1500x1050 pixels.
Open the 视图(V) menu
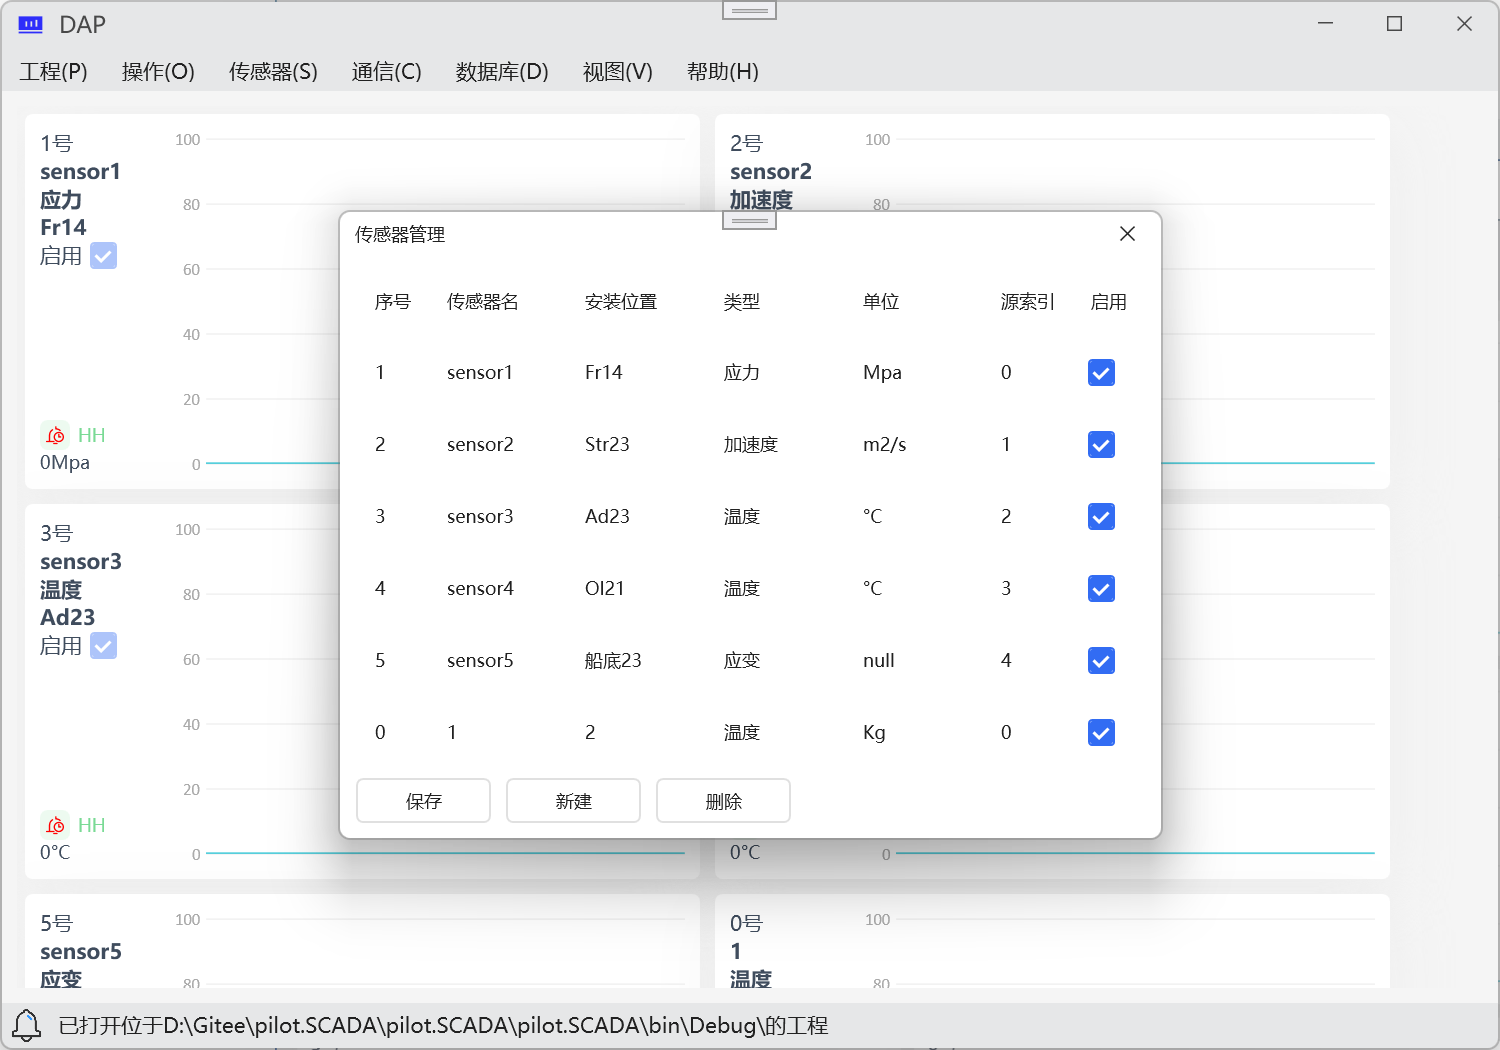click(618, 71)
